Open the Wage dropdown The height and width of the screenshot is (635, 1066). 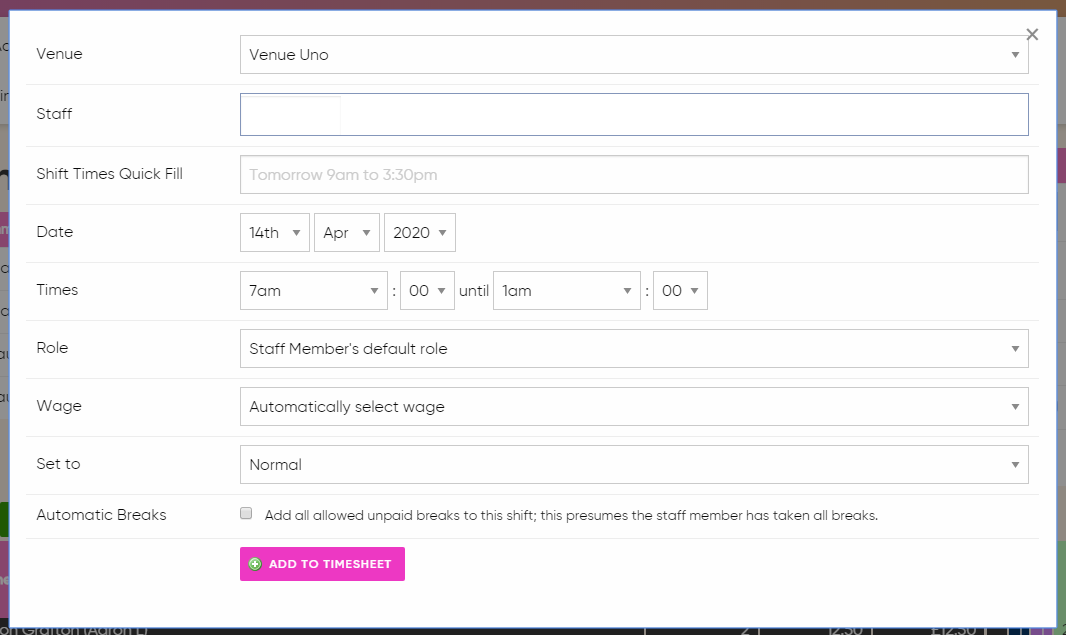pos(634,407)
